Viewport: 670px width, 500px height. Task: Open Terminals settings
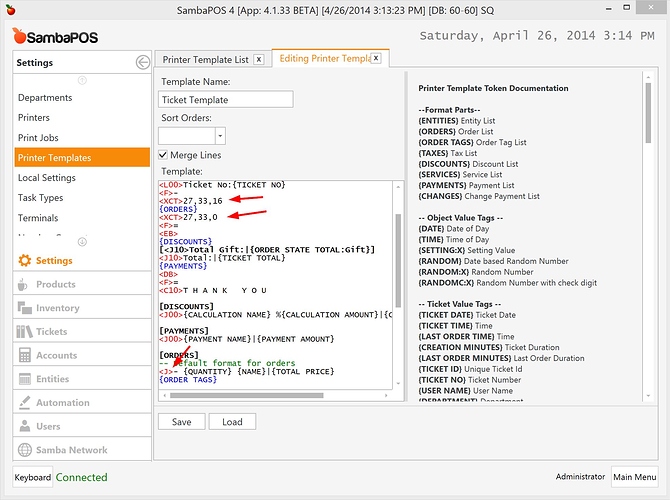82,218
